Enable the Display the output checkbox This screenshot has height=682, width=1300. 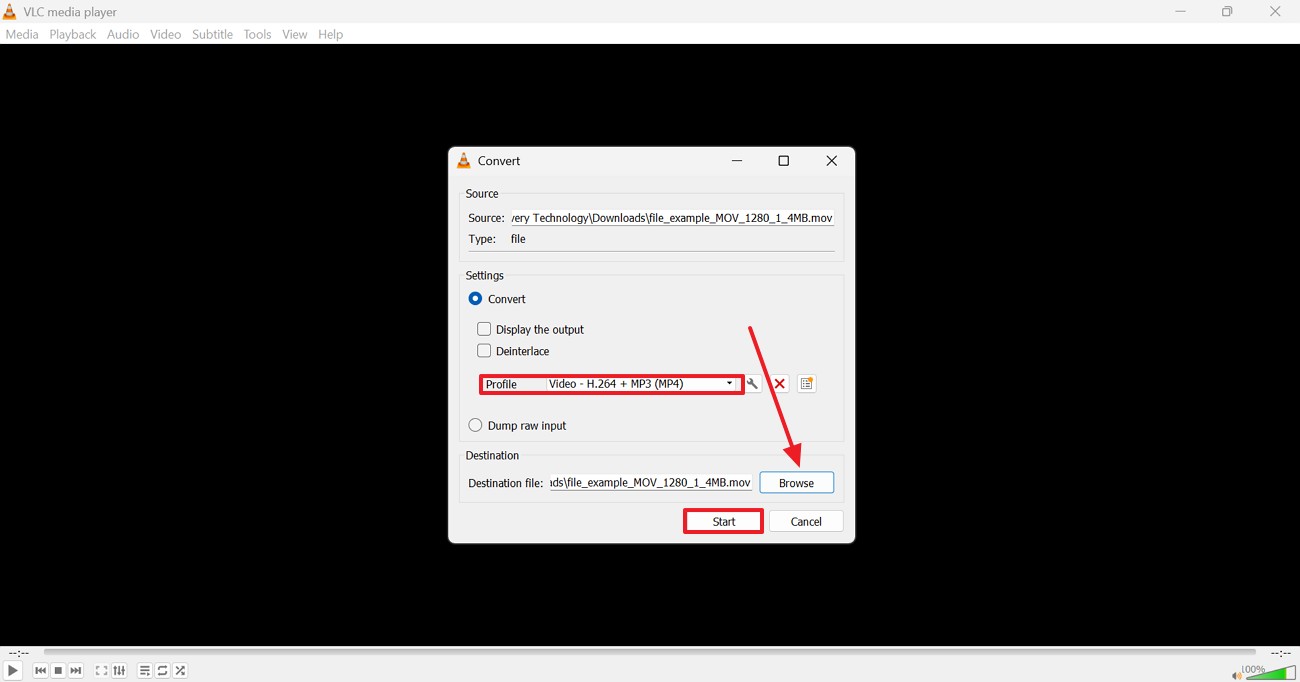(484, 329)
